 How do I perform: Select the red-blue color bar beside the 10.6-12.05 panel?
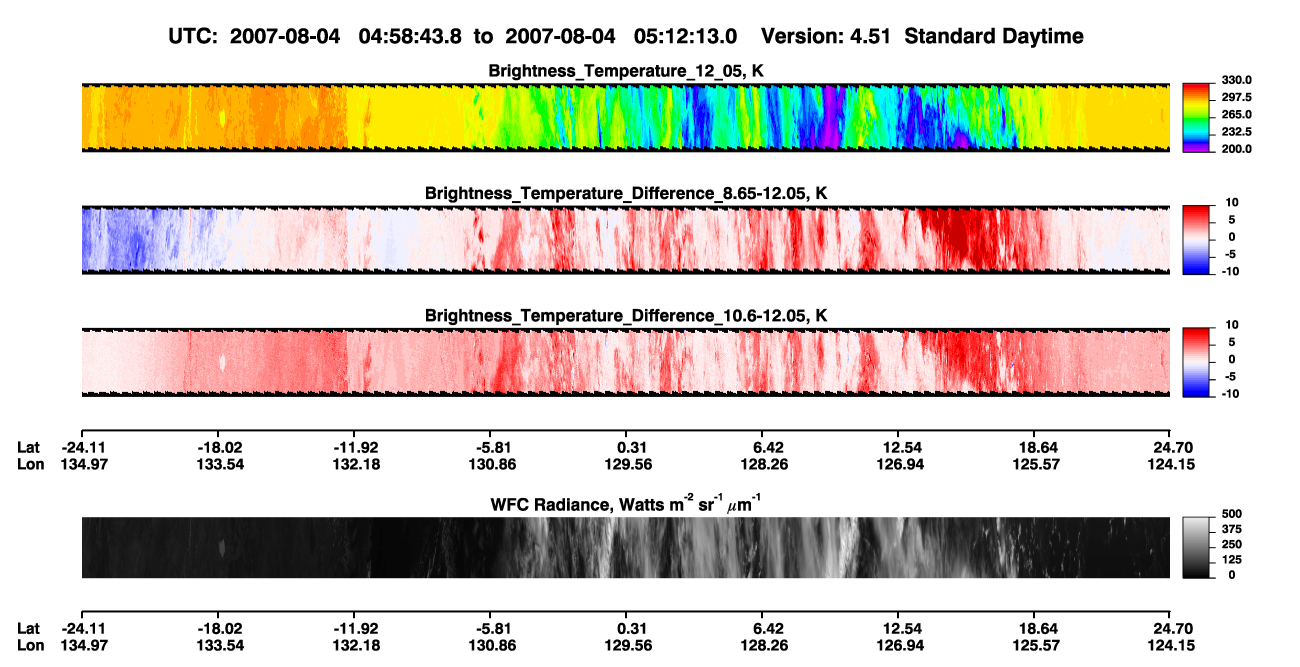(1197, 362)
